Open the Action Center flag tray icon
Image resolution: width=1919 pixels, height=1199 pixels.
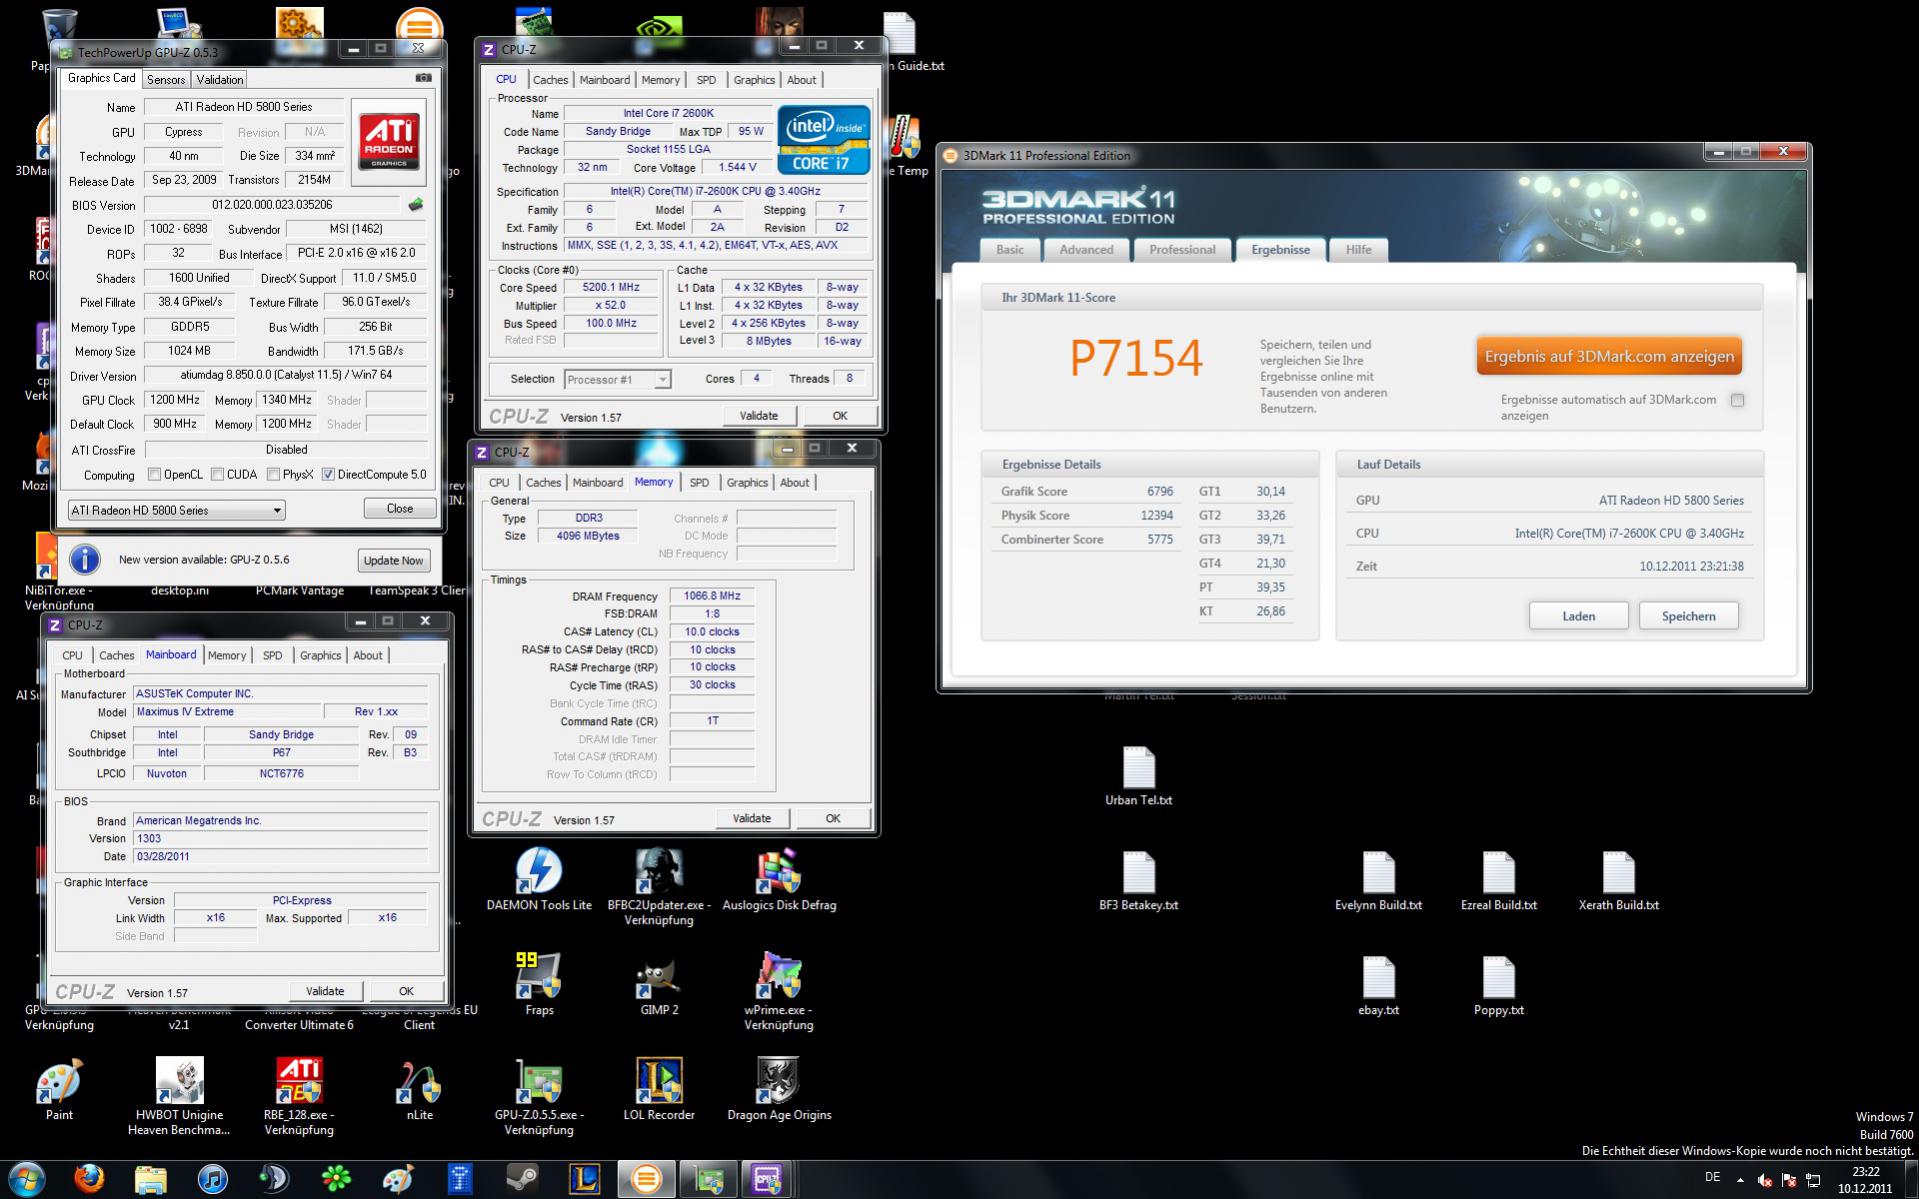(x=1789, y=1180)
